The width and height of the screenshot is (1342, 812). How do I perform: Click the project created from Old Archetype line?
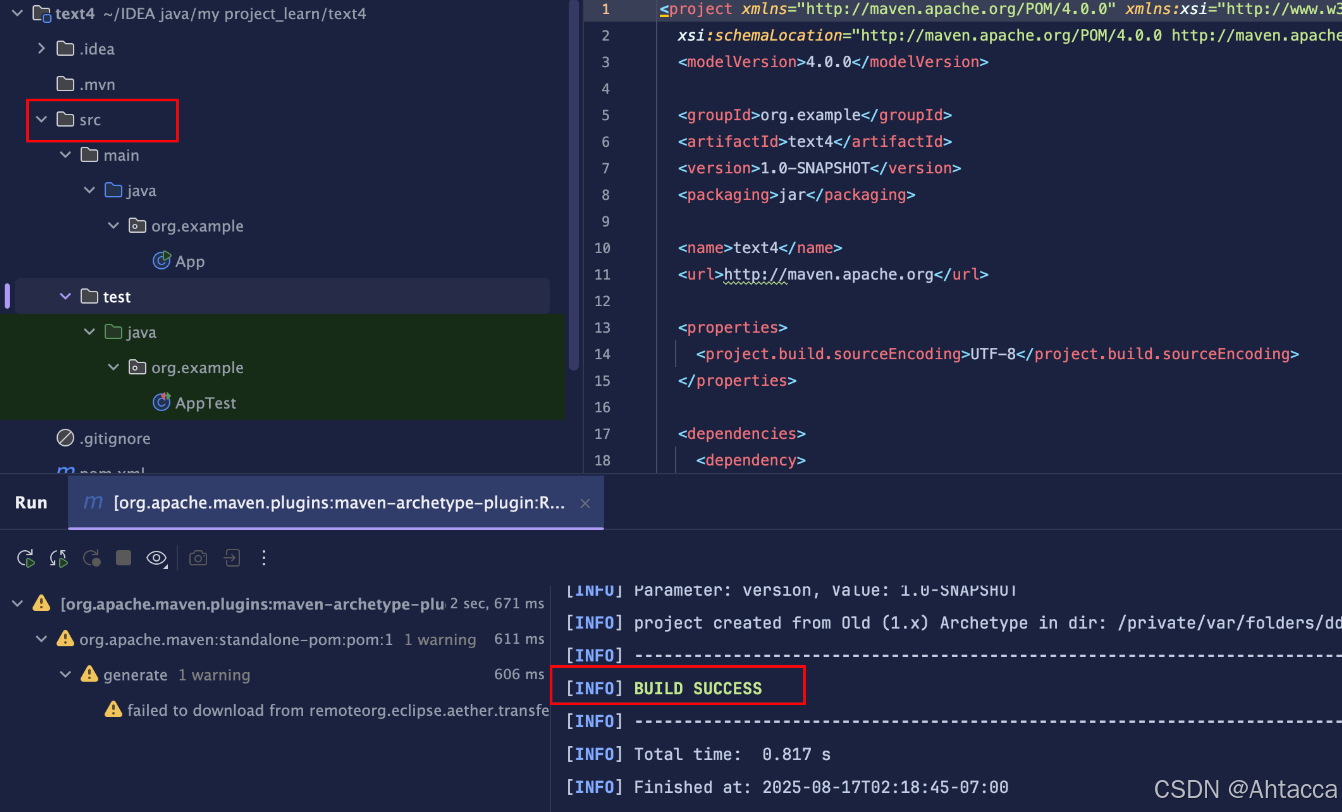954,623
